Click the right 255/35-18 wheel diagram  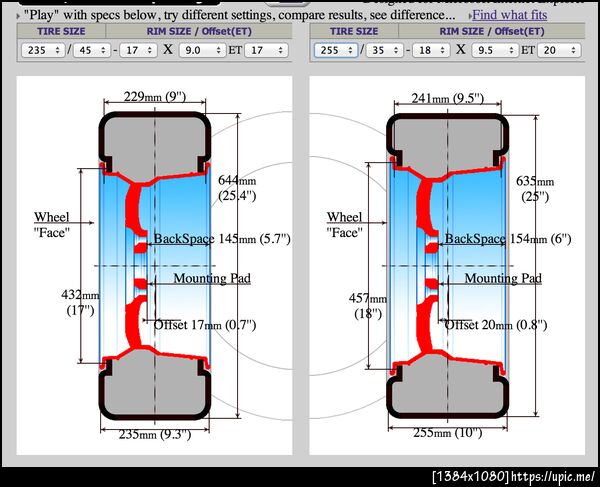(x=447, y=265)
